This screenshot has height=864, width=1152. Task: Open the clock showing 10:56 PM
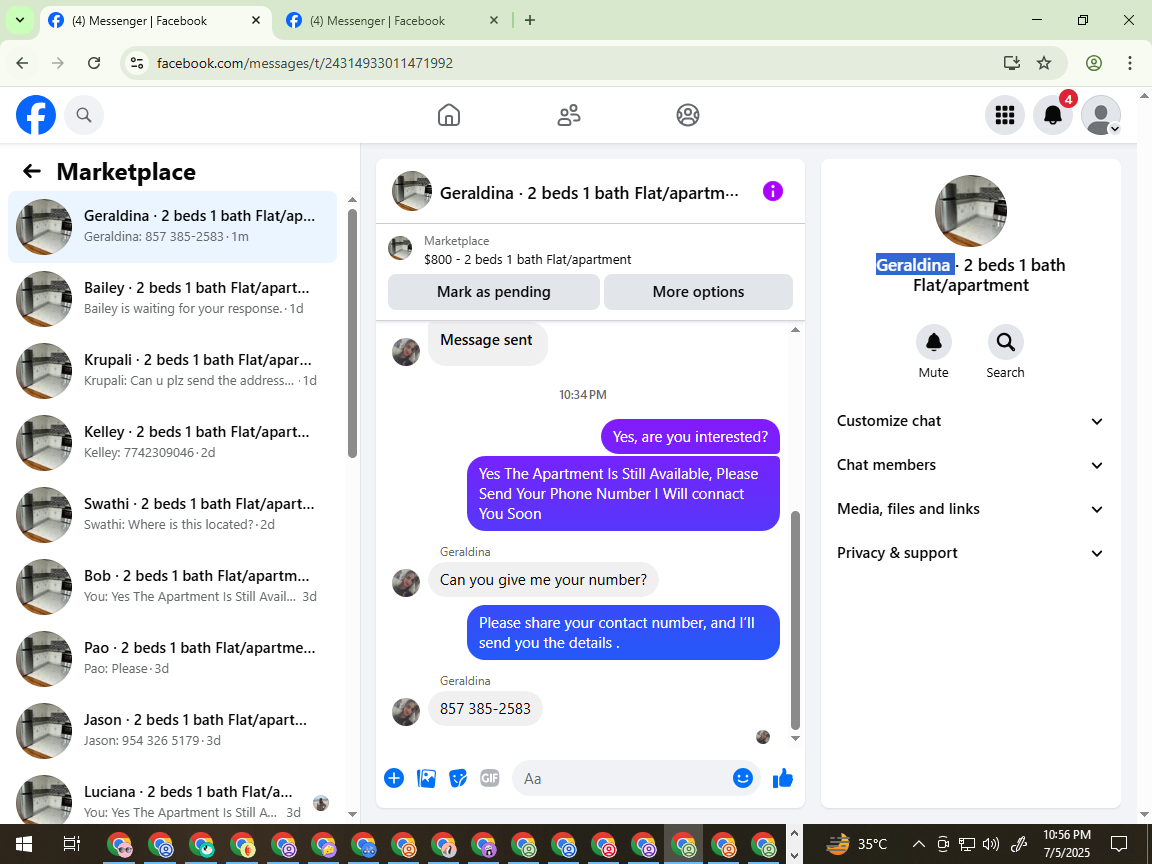point(1067,843)
